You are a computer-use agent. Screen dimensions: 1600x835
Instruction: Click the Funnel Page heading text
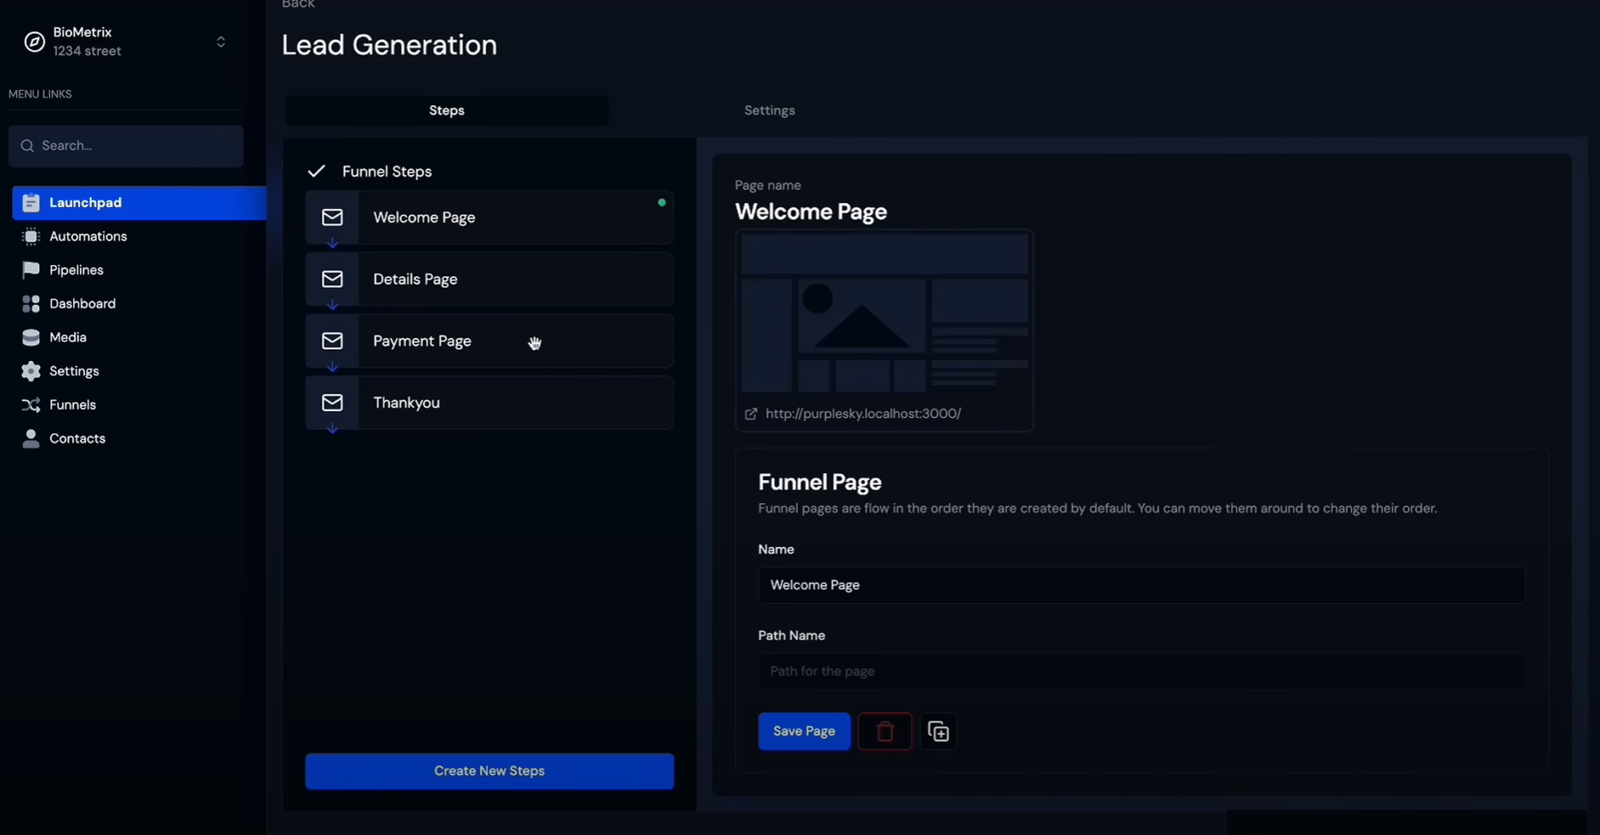(x=820, y=482)
